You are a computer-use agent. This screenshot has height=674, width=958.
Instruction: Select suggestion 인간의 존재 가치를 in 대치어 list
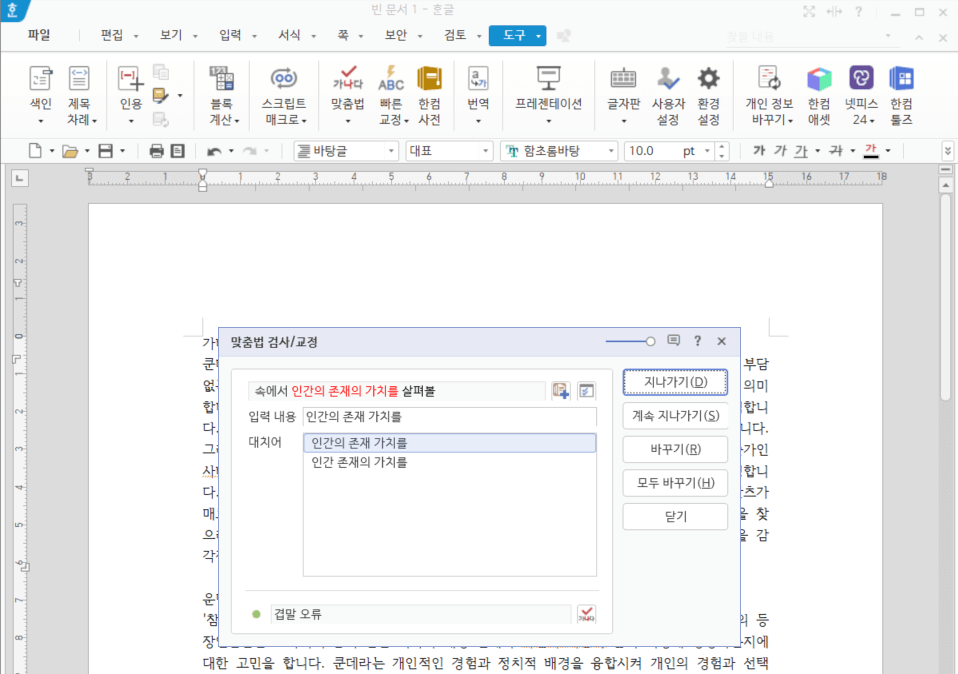click(449, 442)
